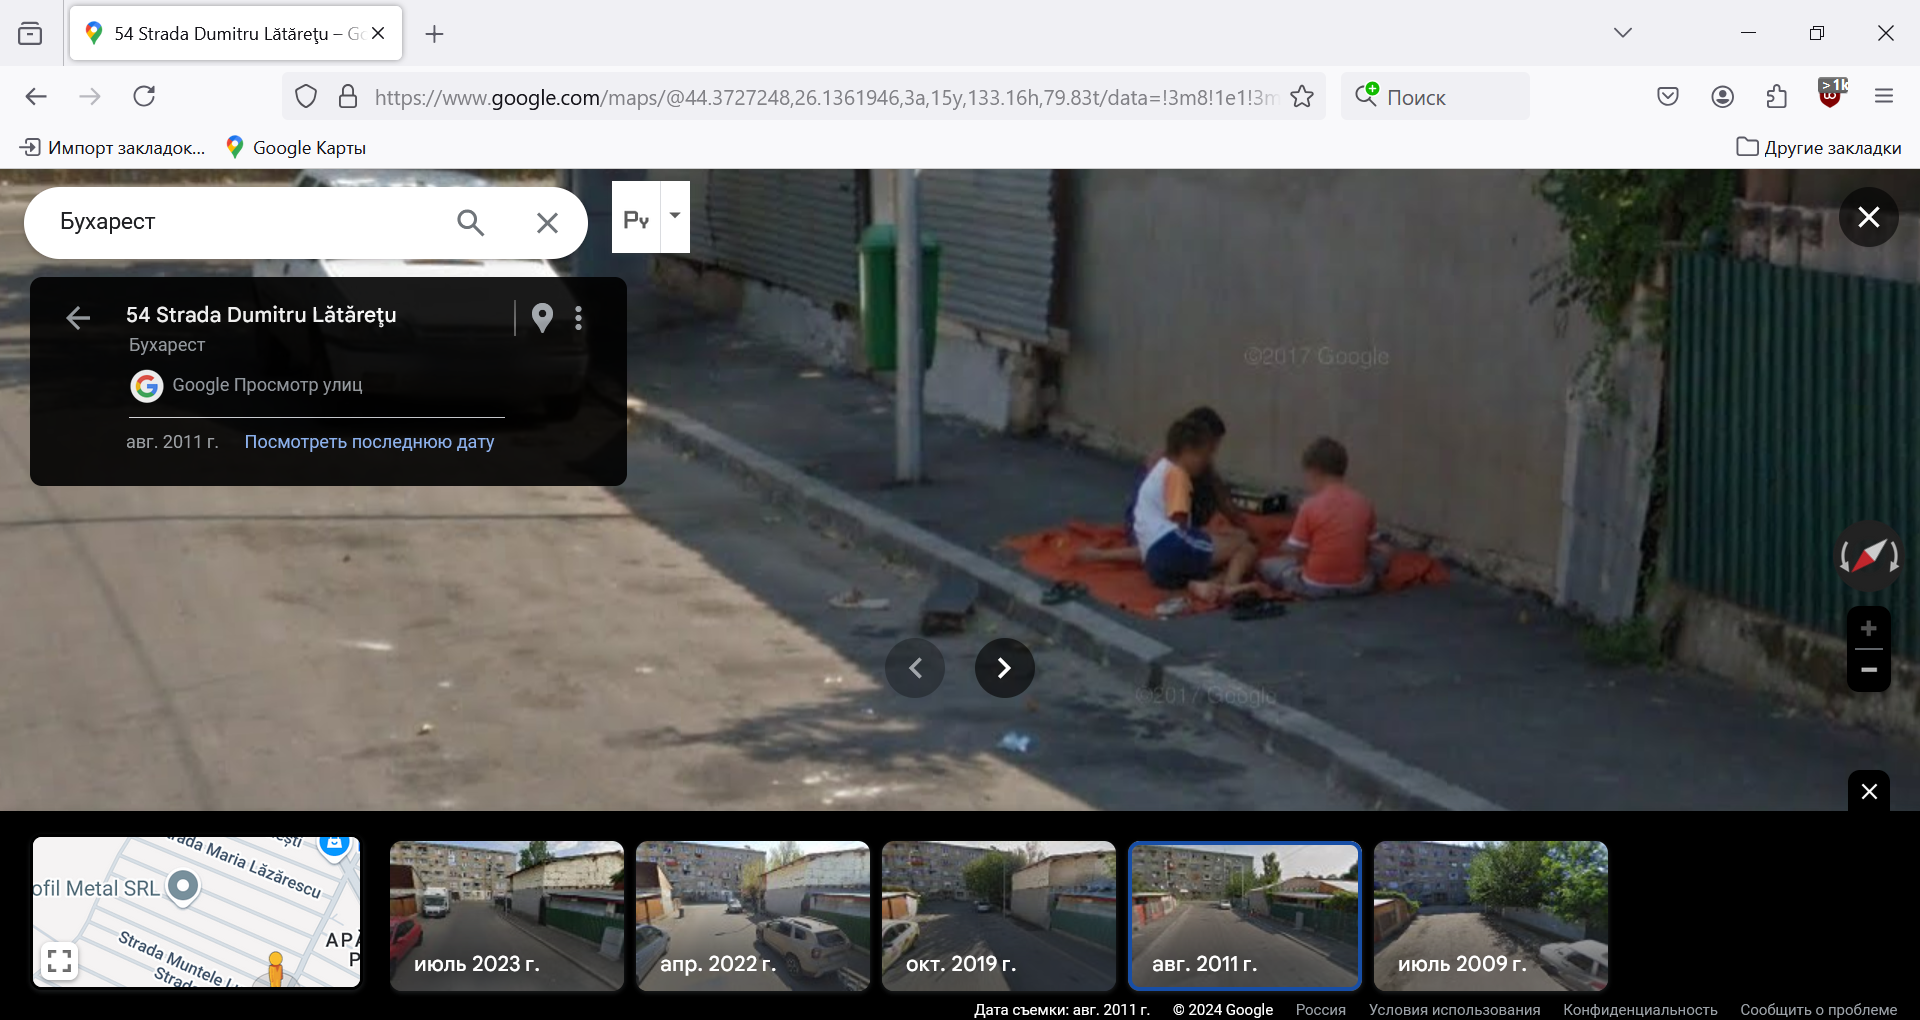This screenshot has height=1020, width=1920.
Task: Select the авг. 2011 г. imagery thumbnail
Action: pos(1245,916)
